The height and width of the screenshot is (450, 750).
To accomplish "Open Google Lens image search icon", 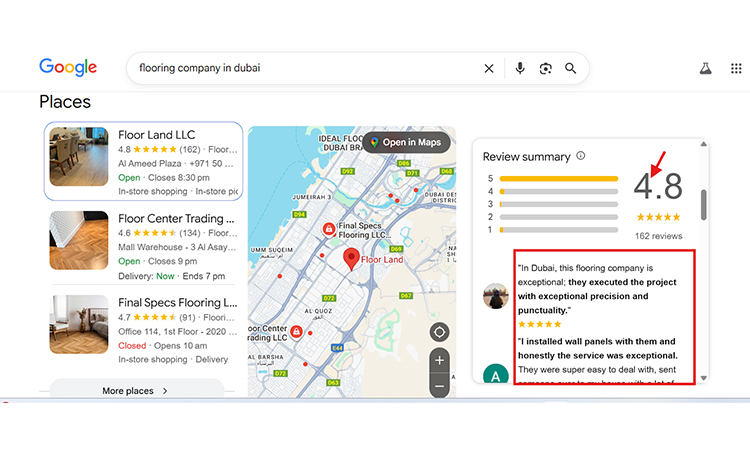I will 545,68.
